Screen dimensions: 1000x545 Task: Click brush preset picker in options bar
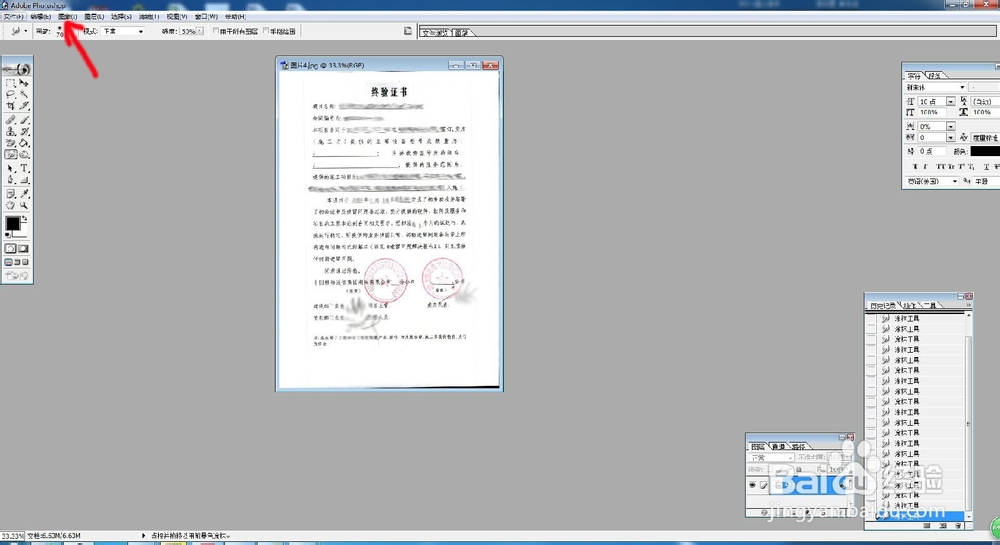tap(60, 31)
